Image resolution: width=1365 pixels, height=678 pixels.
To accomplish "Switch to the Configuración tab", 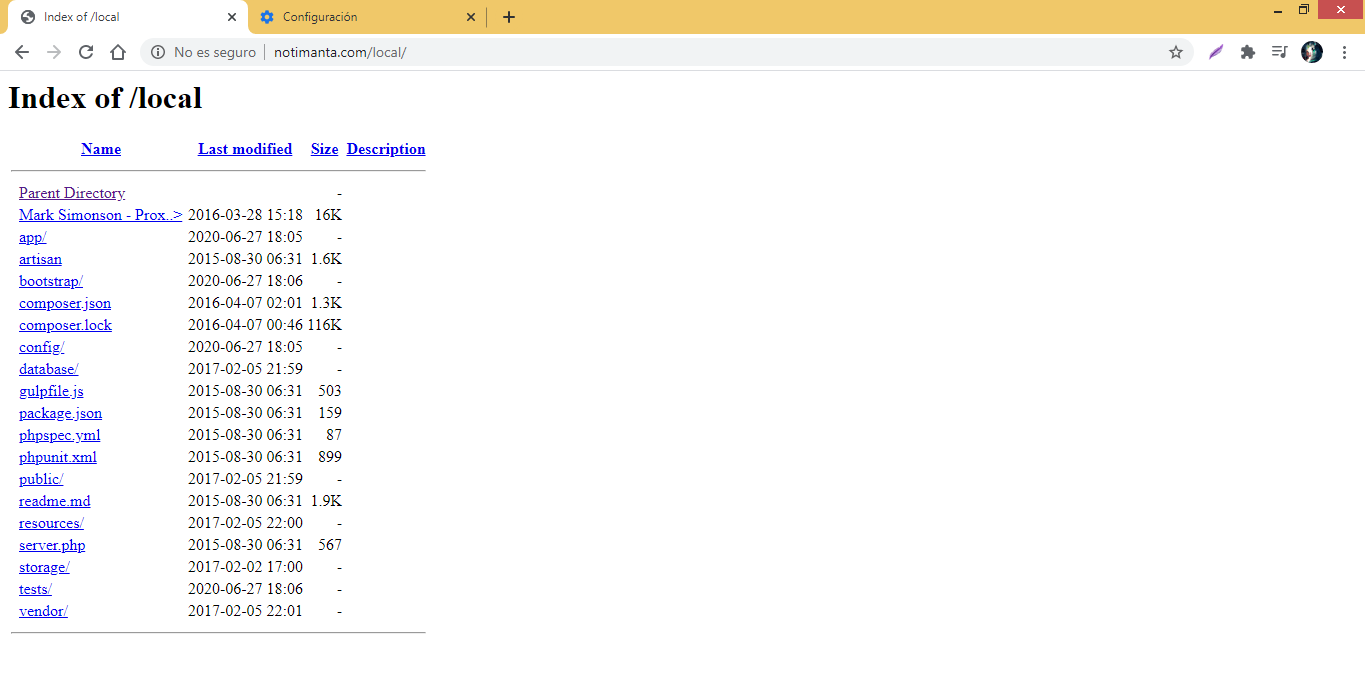I will click(367, 17).
